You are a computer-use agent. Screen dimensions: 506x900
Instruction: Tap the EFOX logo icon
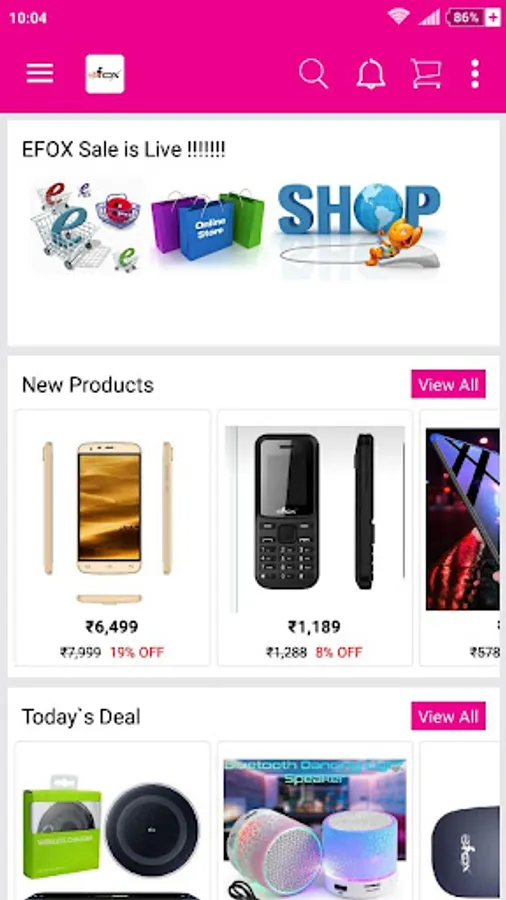[105, 73]
